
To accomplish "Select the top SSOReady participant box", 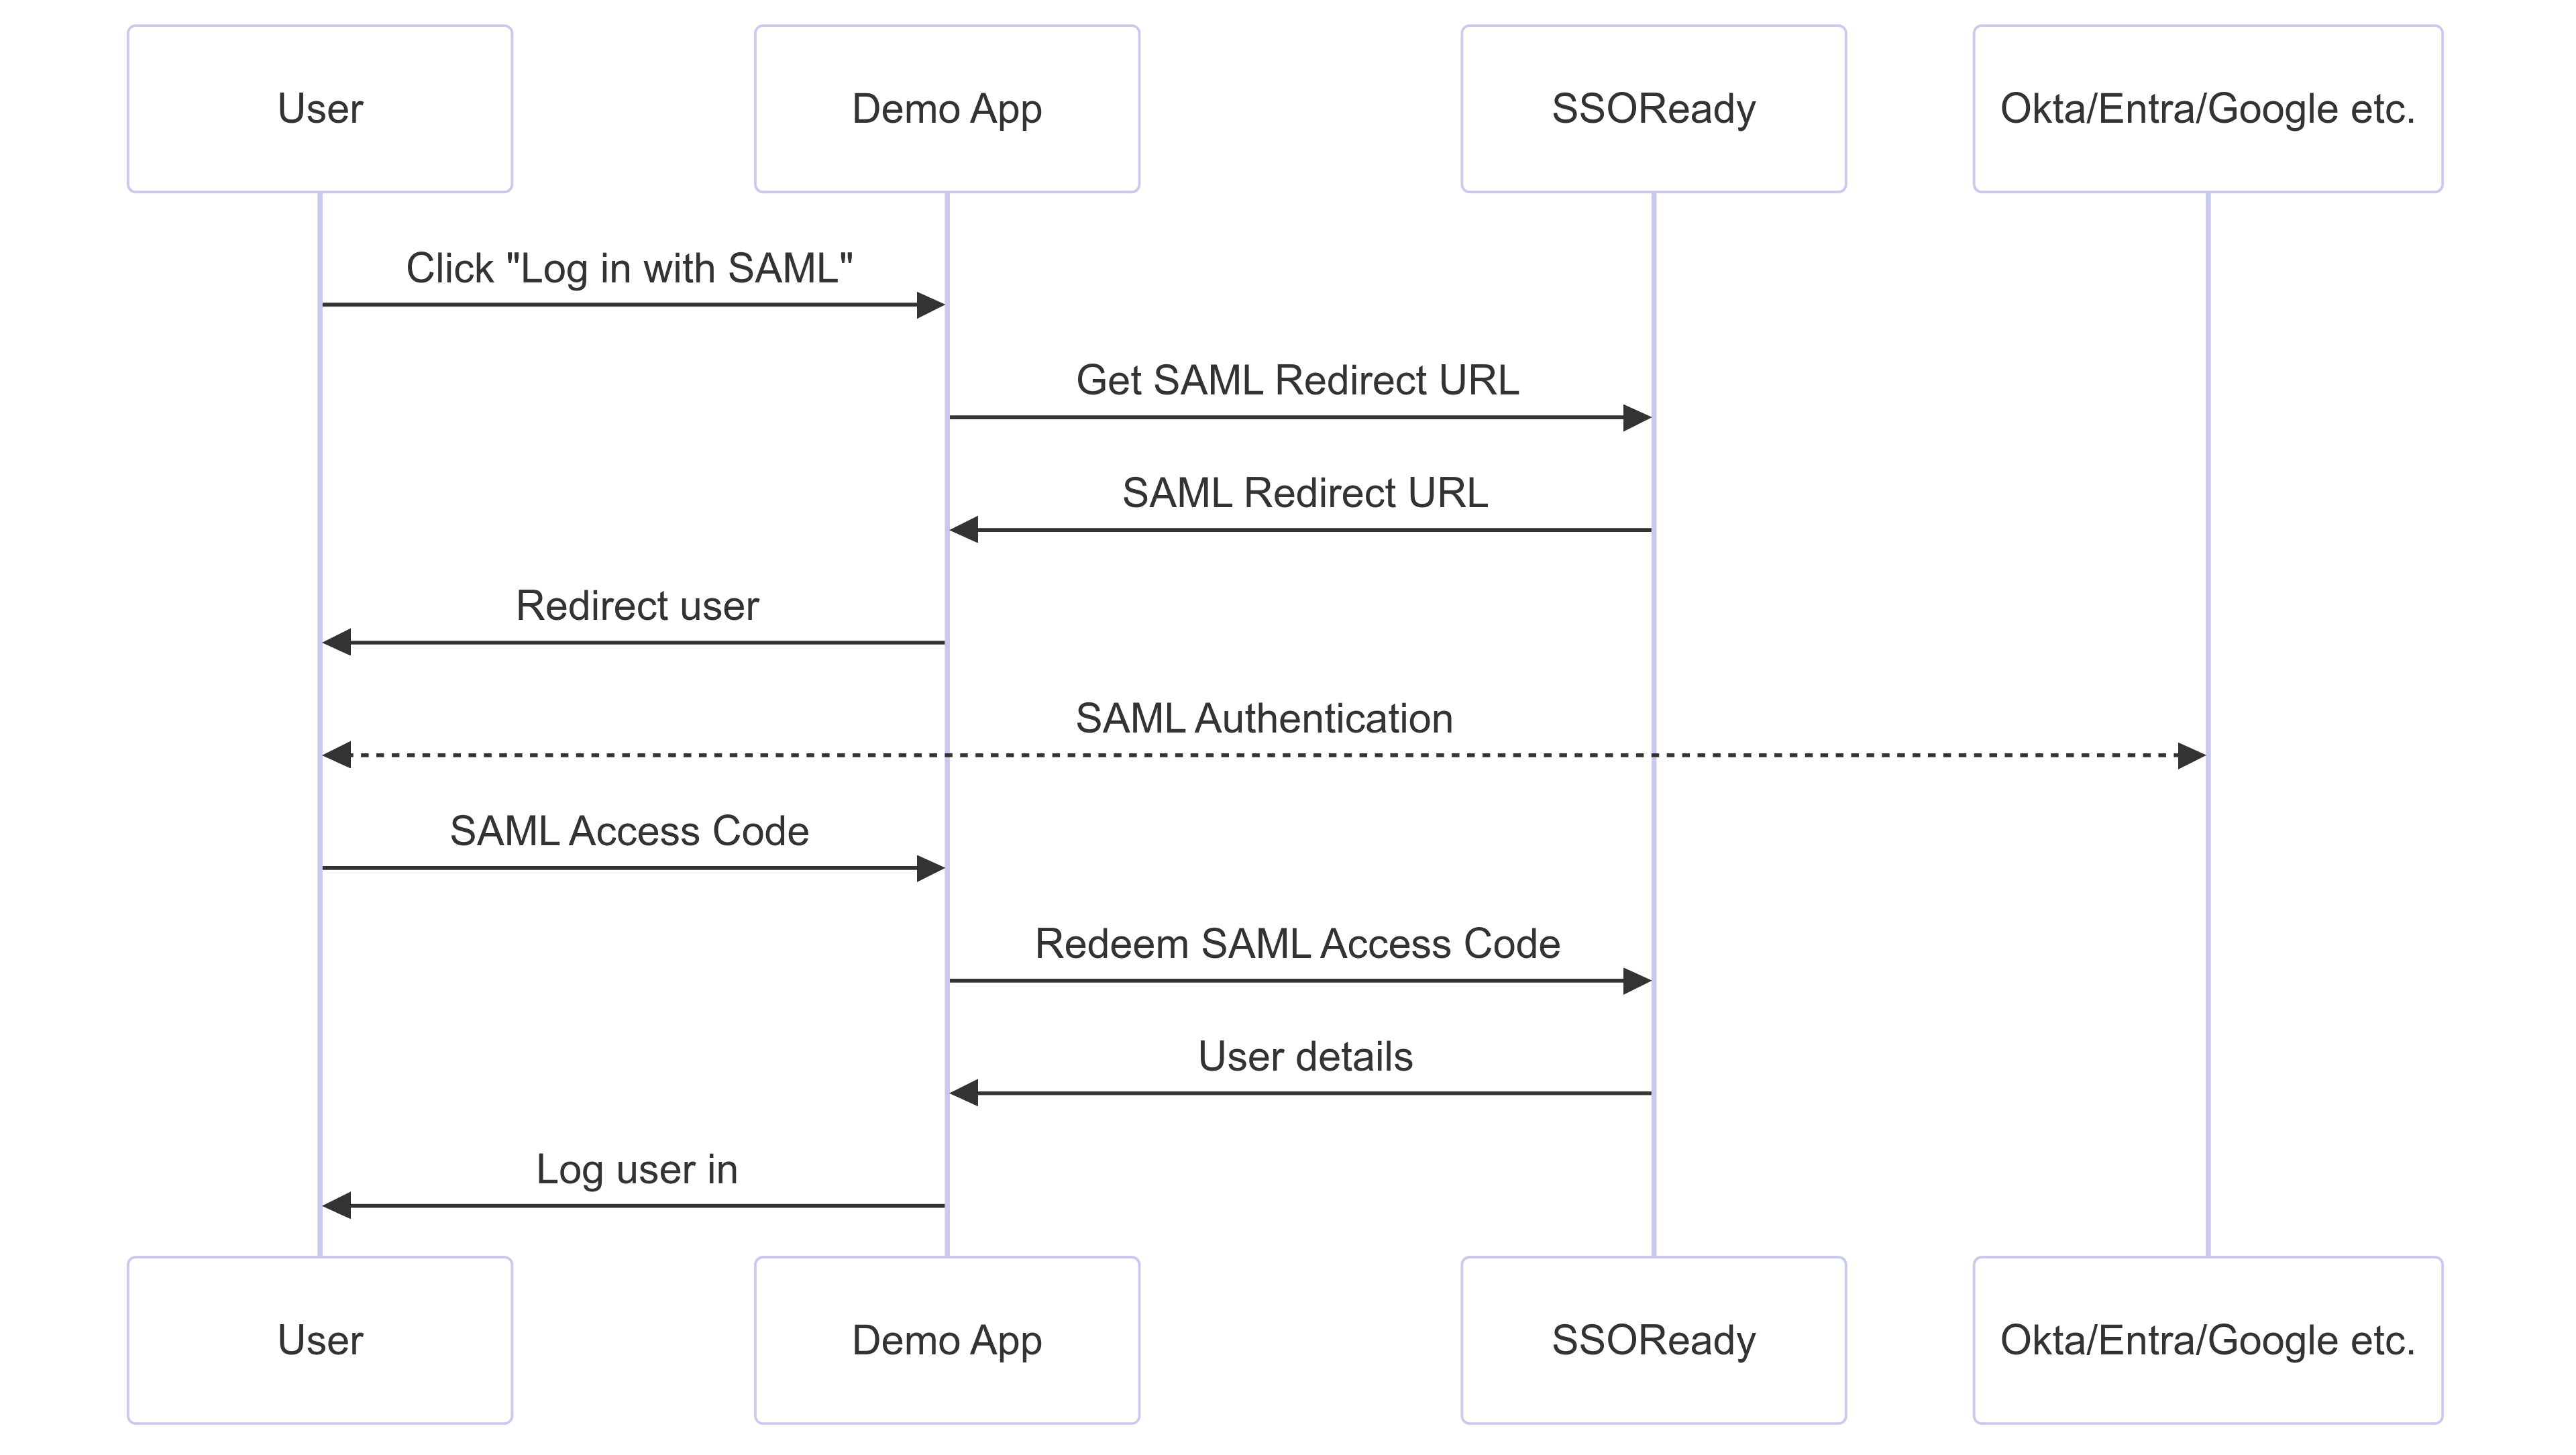I will 1653,109.
